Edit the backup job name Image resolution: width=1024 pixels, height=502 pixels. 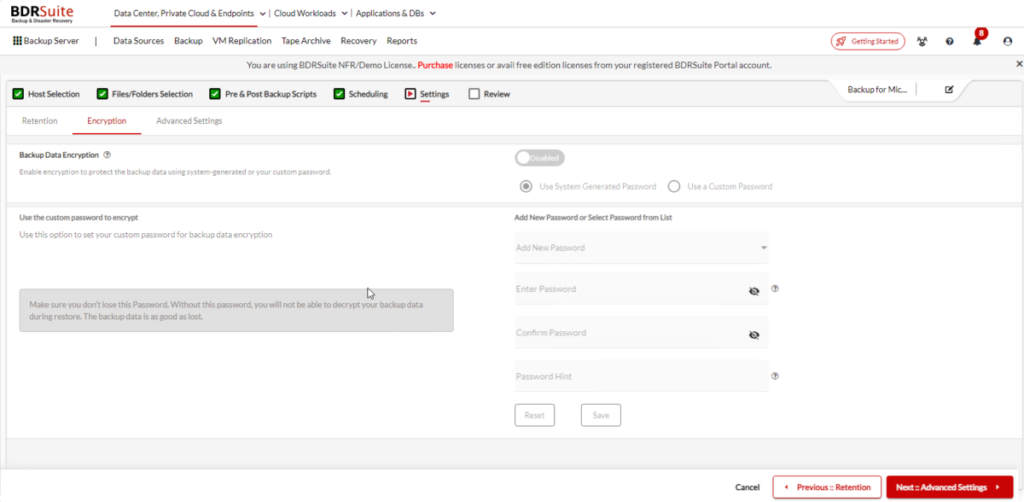(949, 90)
